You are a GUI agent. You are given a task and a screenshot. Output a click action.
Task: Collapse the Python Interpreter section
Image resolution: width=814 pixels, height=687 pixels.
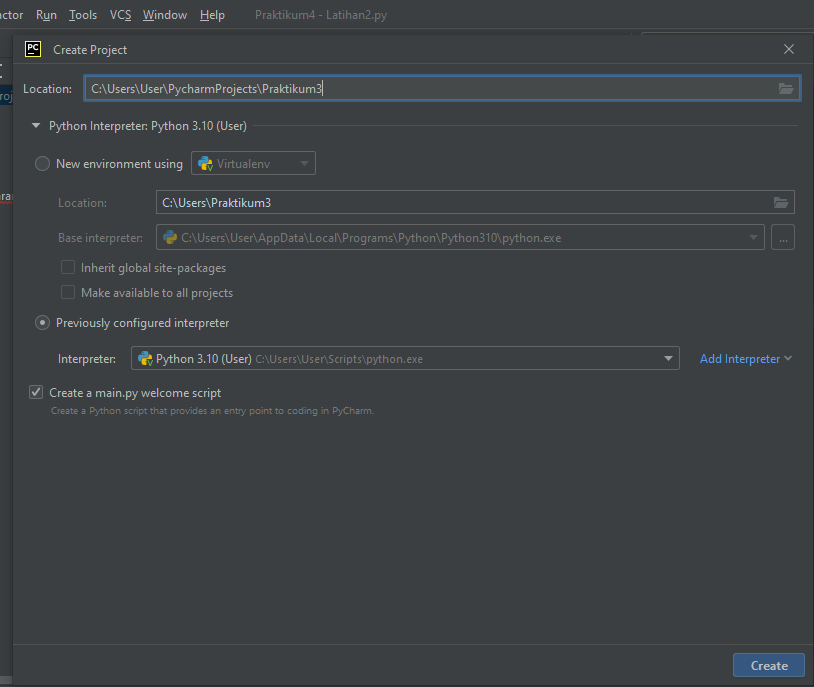(x=35, y=126)
